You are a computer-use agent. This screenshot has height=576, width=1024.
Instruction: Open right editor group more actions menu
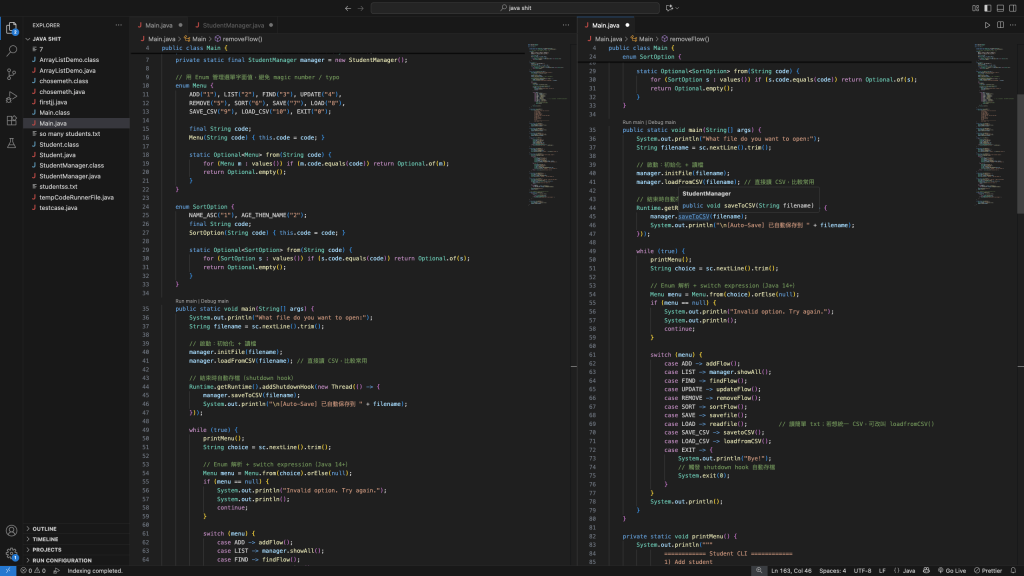1013,25
